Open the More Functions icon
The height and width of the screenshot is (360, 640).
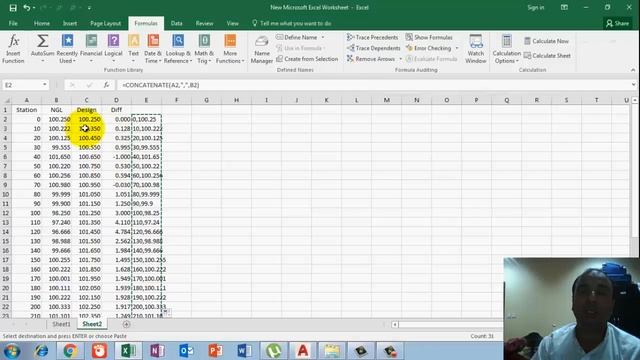click(x=230, y=41)
